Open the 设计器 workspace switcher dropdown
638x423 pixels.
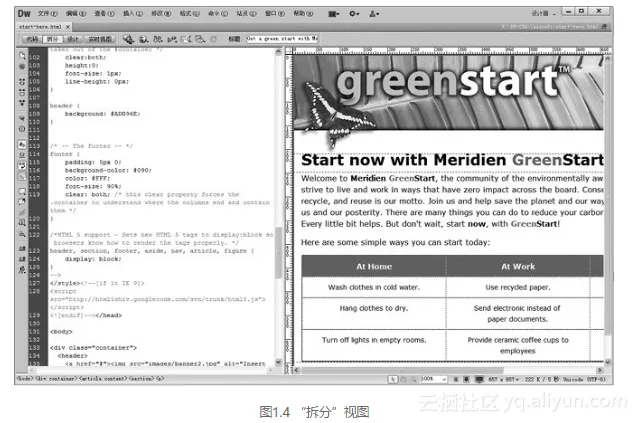coord(543,14)
